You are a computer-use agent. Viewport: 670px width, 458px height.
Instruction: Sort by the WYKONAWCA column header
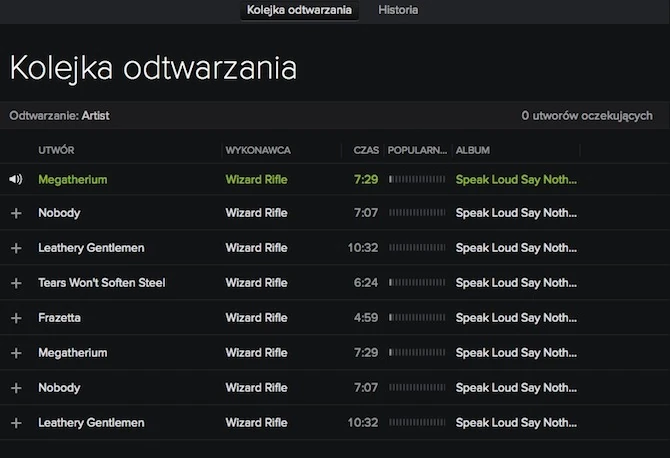[258, 150]
